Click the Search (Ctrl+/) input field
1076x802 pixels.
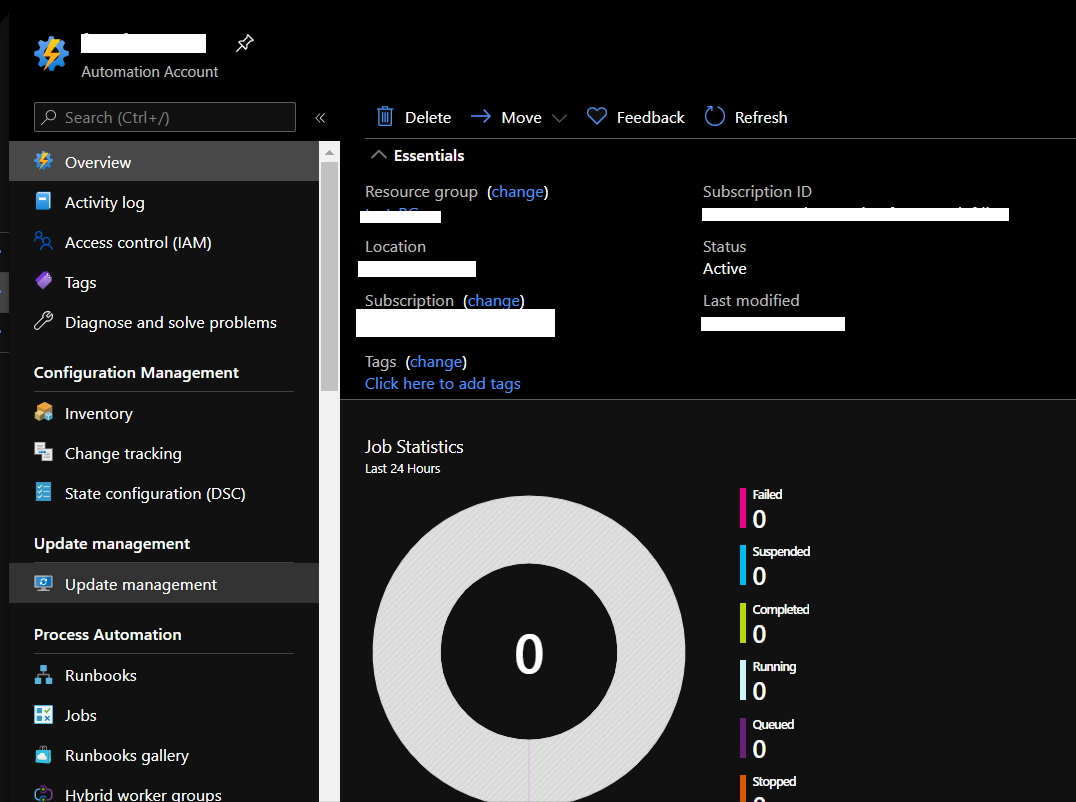[x=165, y=117]
